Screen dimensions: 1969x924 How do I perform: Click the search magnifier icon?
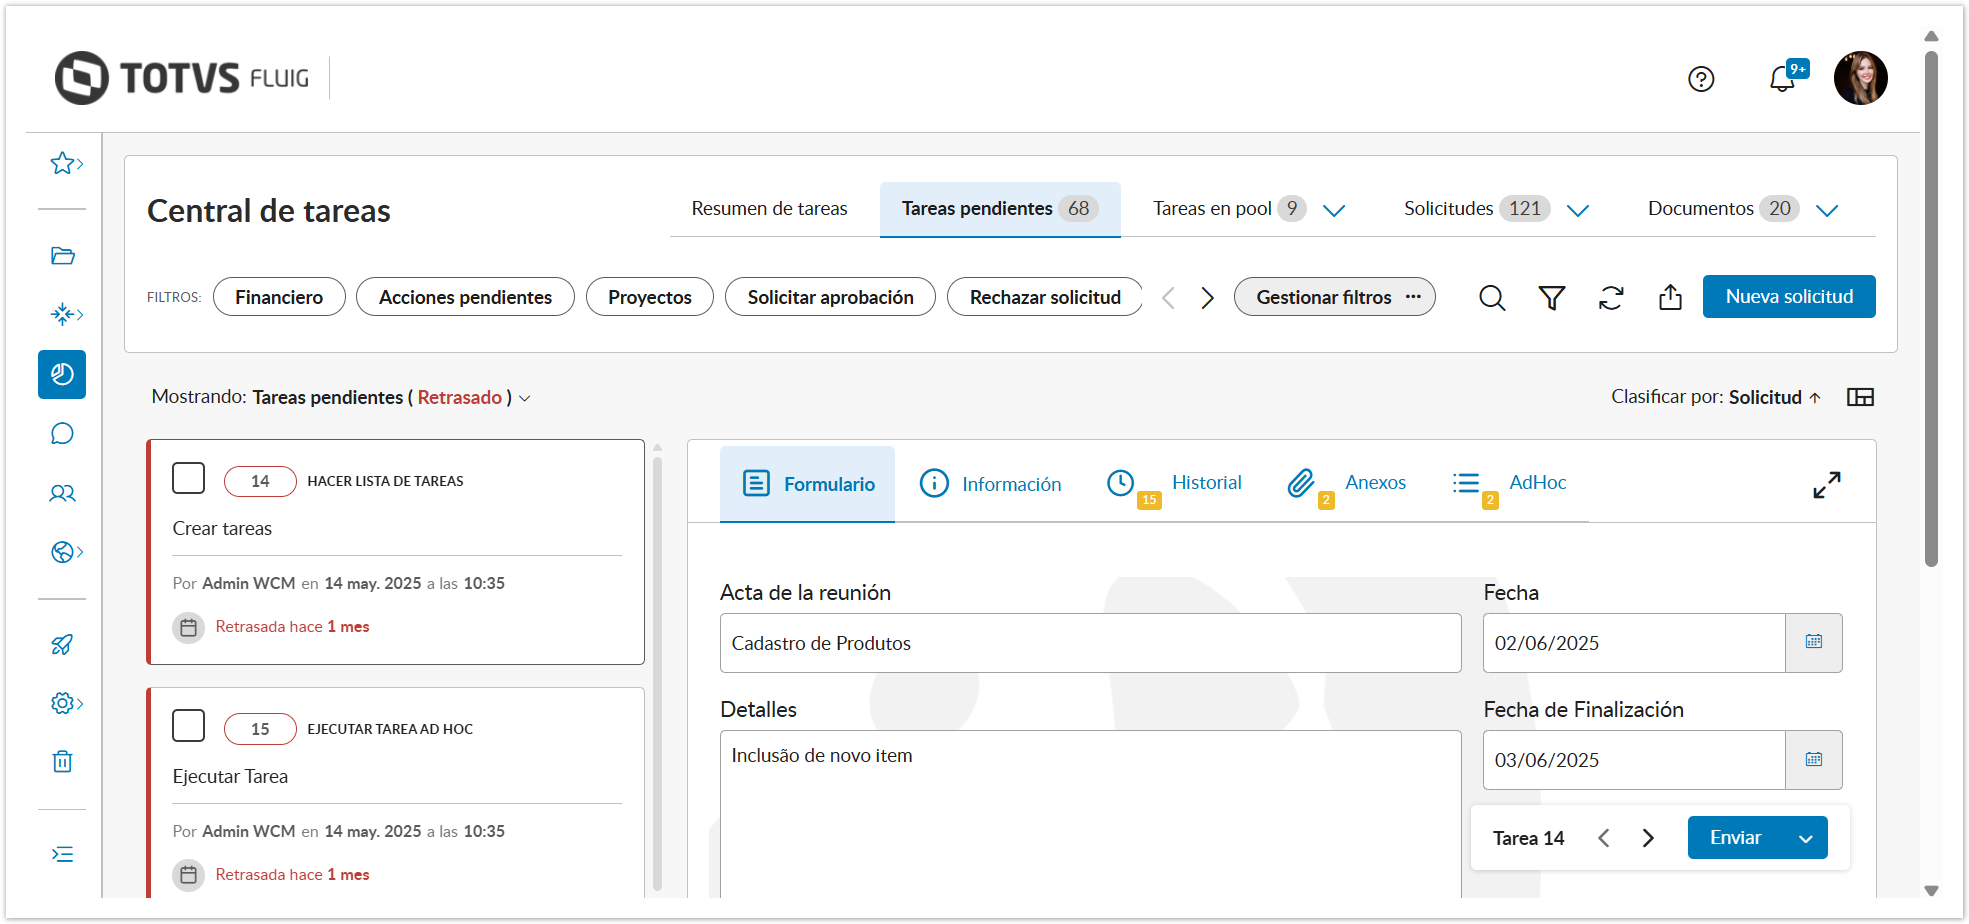coord(1492,298)
